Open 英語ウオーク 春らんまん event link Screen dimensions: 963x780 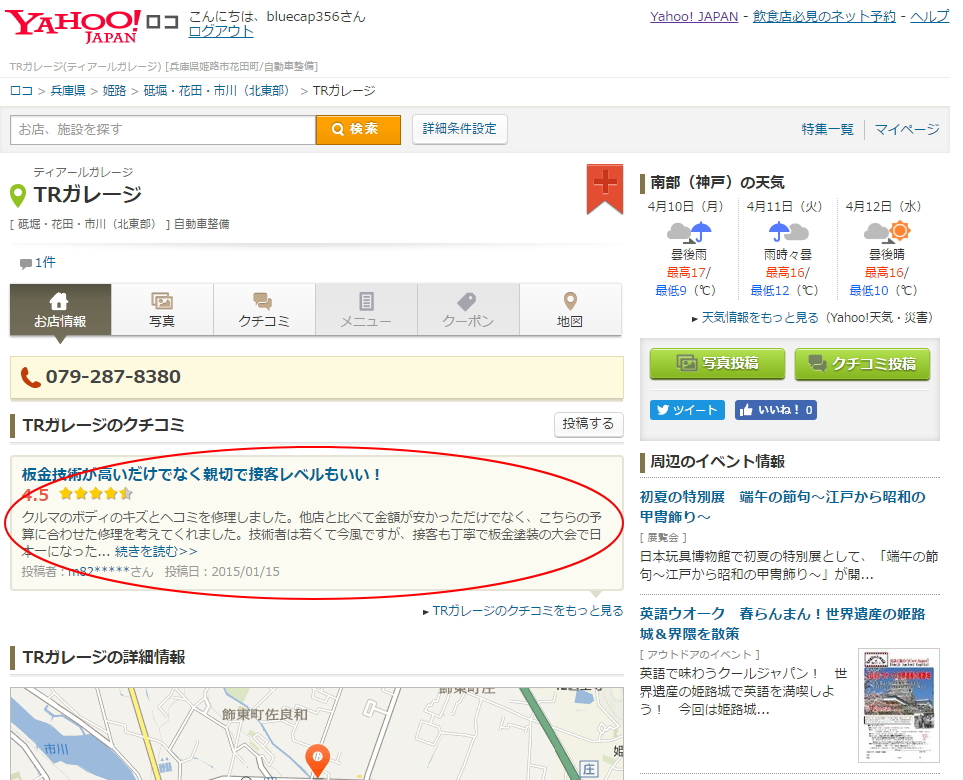click(782, 623)
